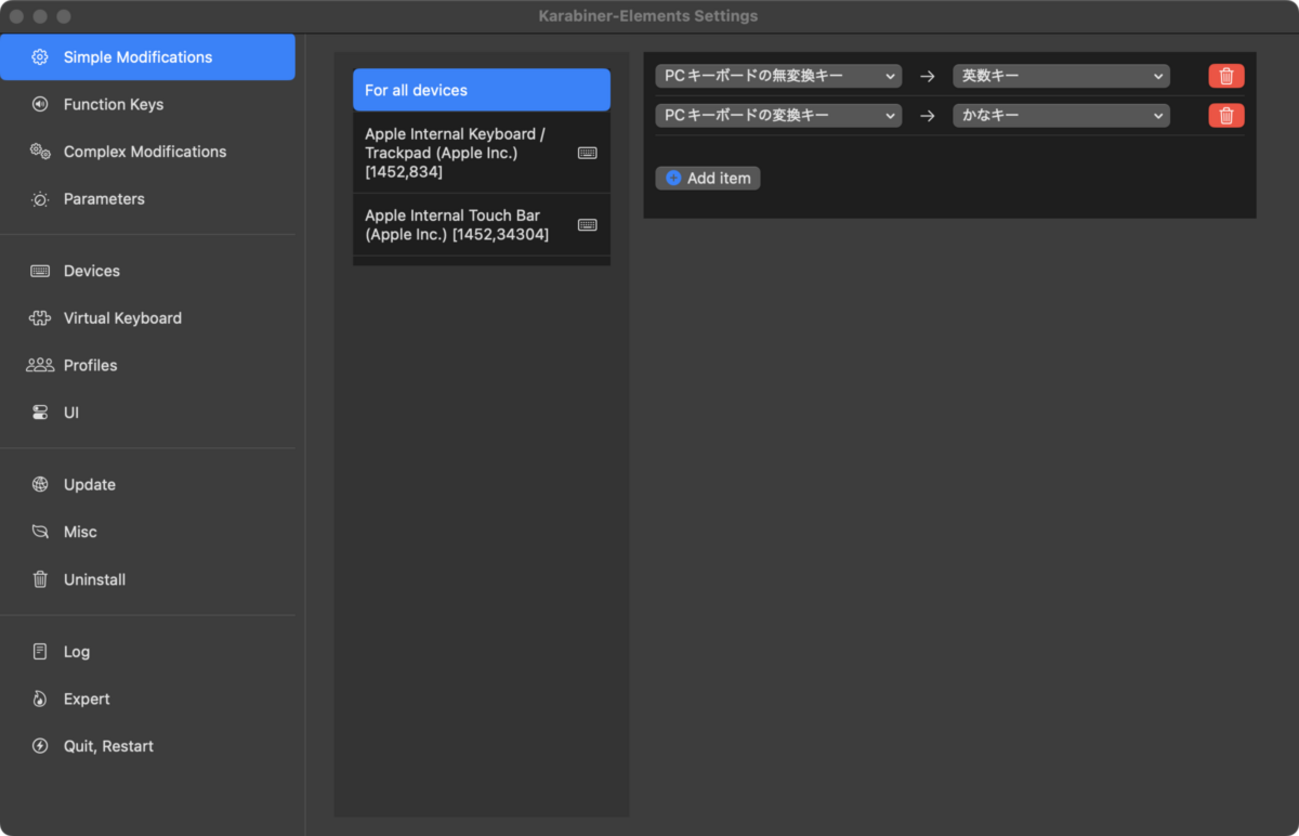Open the Quit, Restart section
The width and height of the screenshot is (1299, 836).
click(x=148, y=746)
